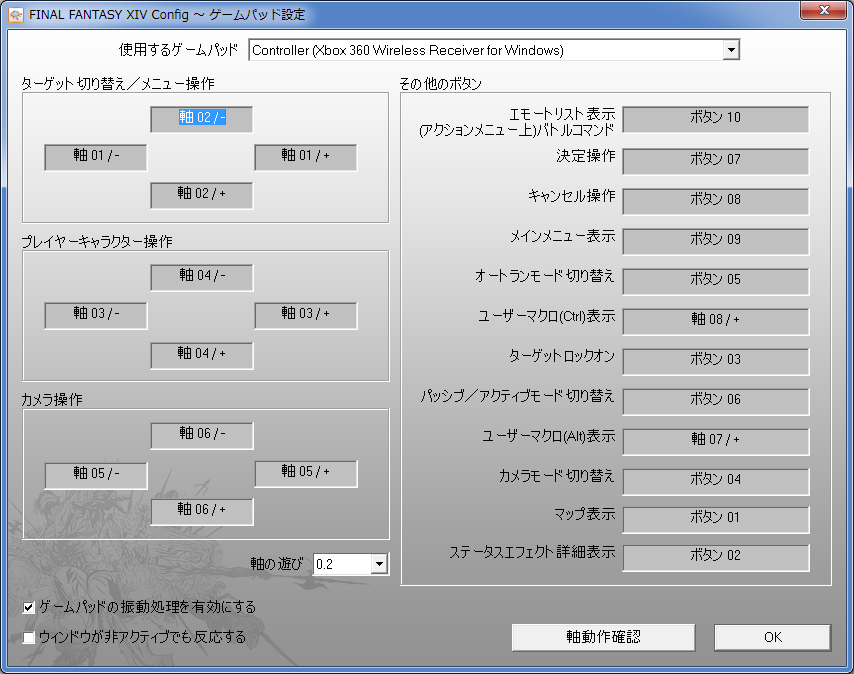Select the 軸 01 / + target-right field
This screenshot has height=674, width=854.
click(306, 157)
